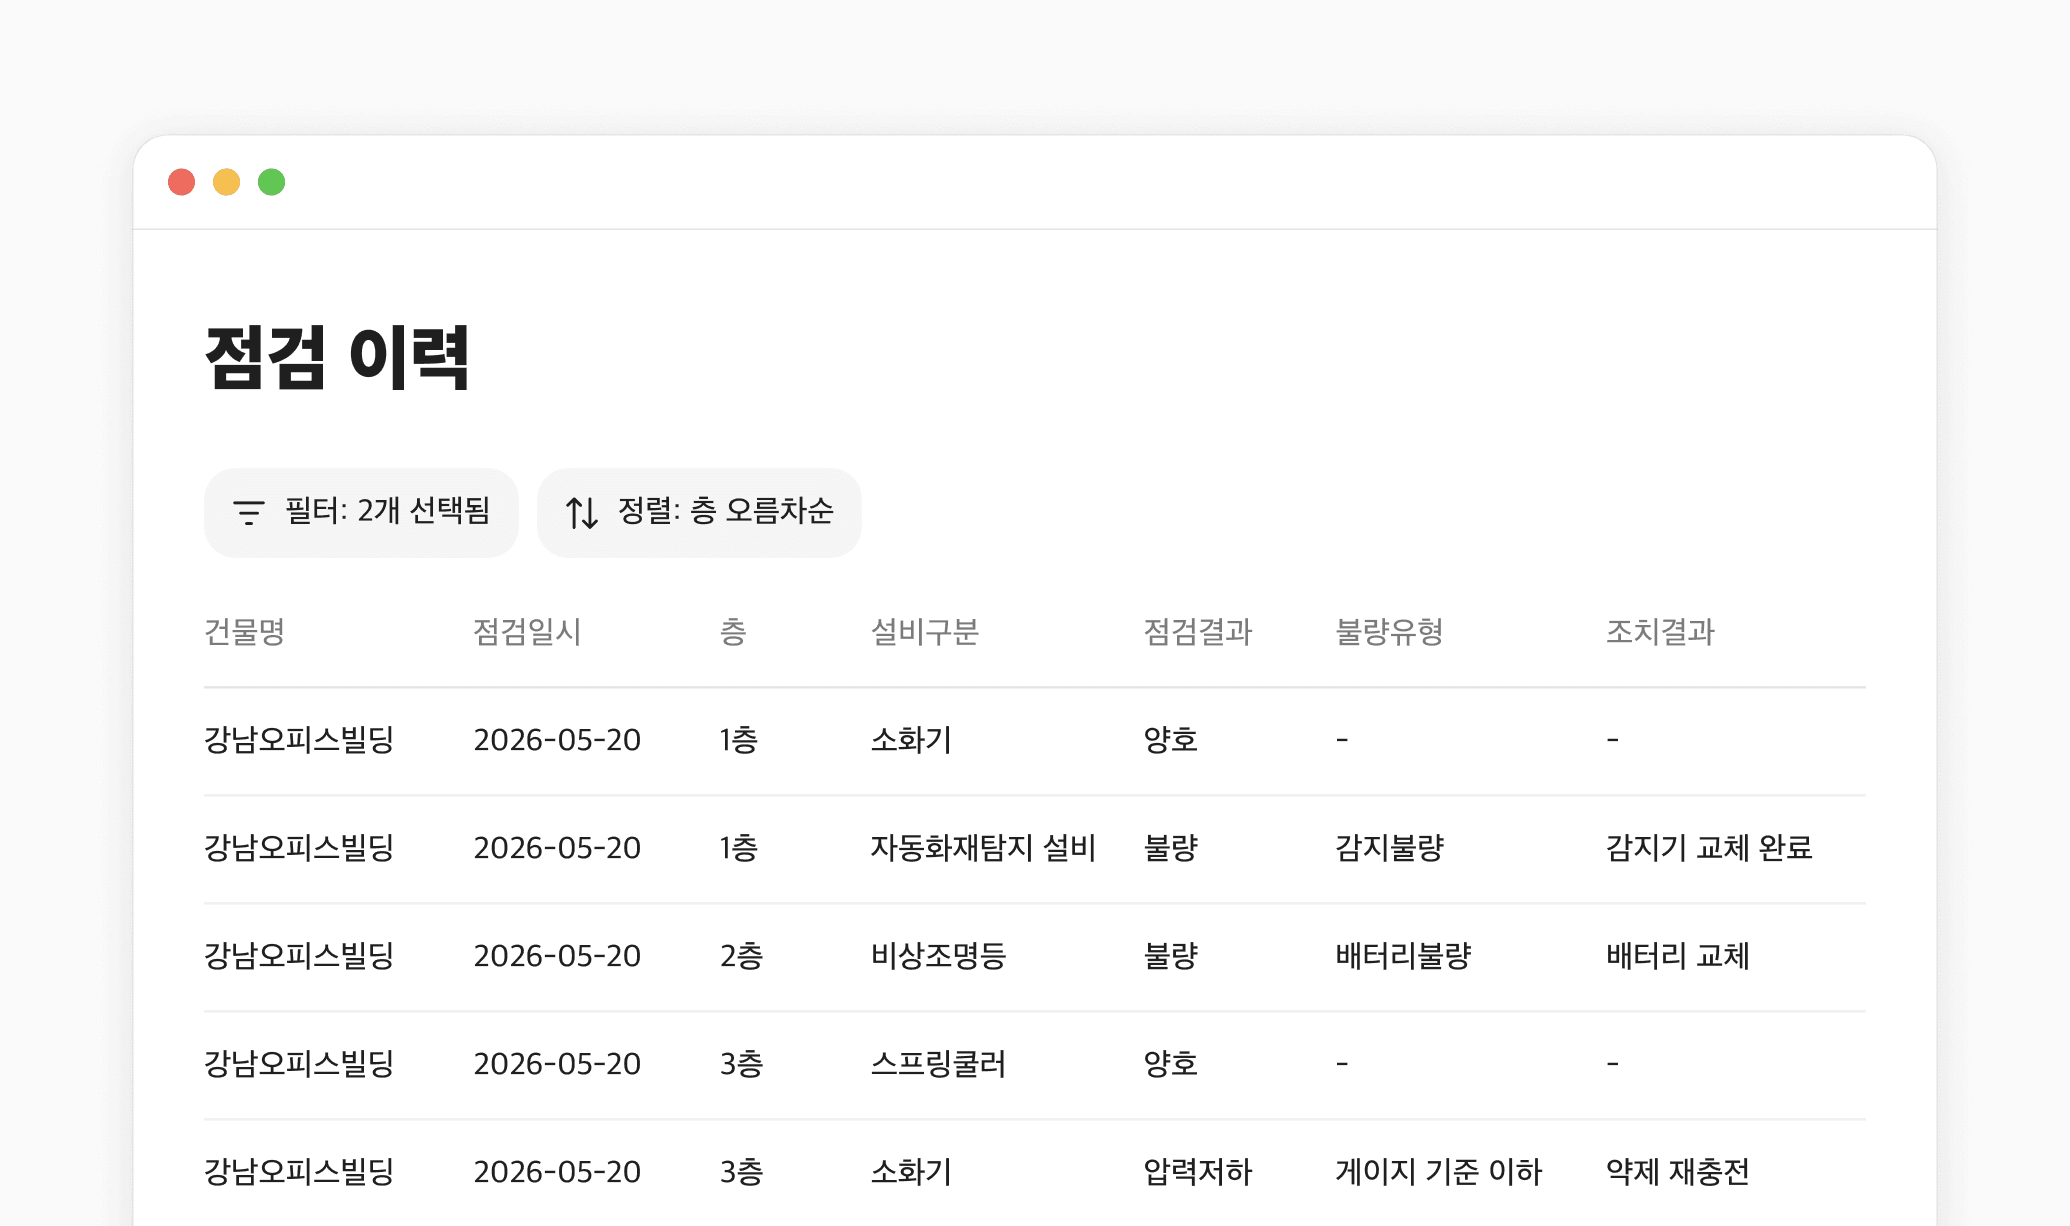Select the 자동화재탐지 설비 row
The height and width of the screenshot is (1226, 2070).
click(983, 848)
